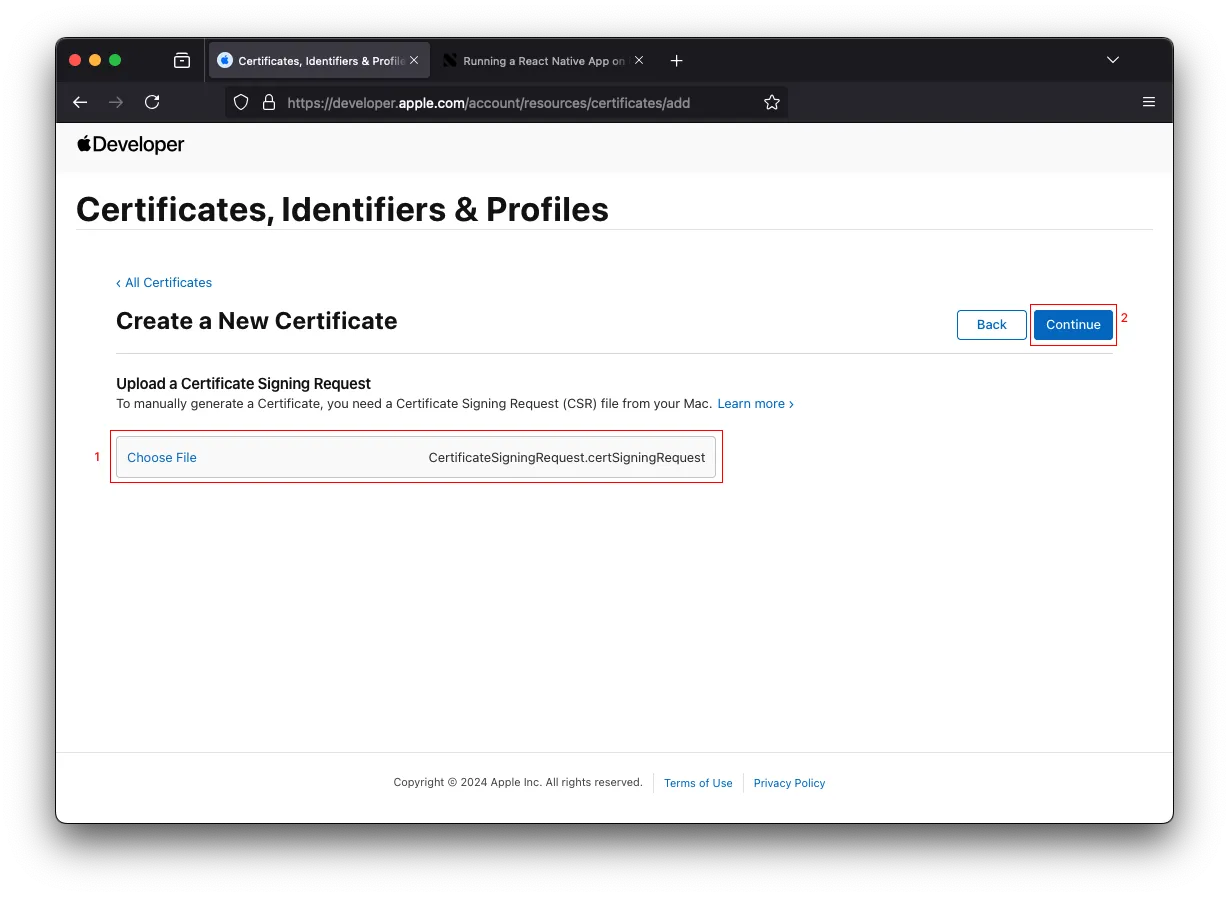Click the Apple Developer logo
Viewport: 1229px width, 897px height.
(131, 145)
